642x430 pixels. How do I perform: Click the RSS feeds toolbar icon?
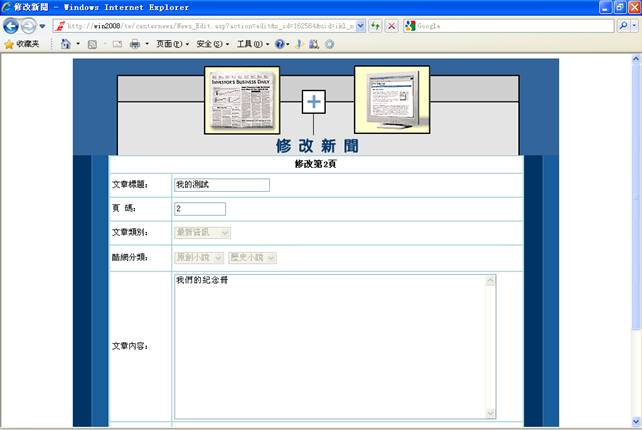click(x=92, y=44)
